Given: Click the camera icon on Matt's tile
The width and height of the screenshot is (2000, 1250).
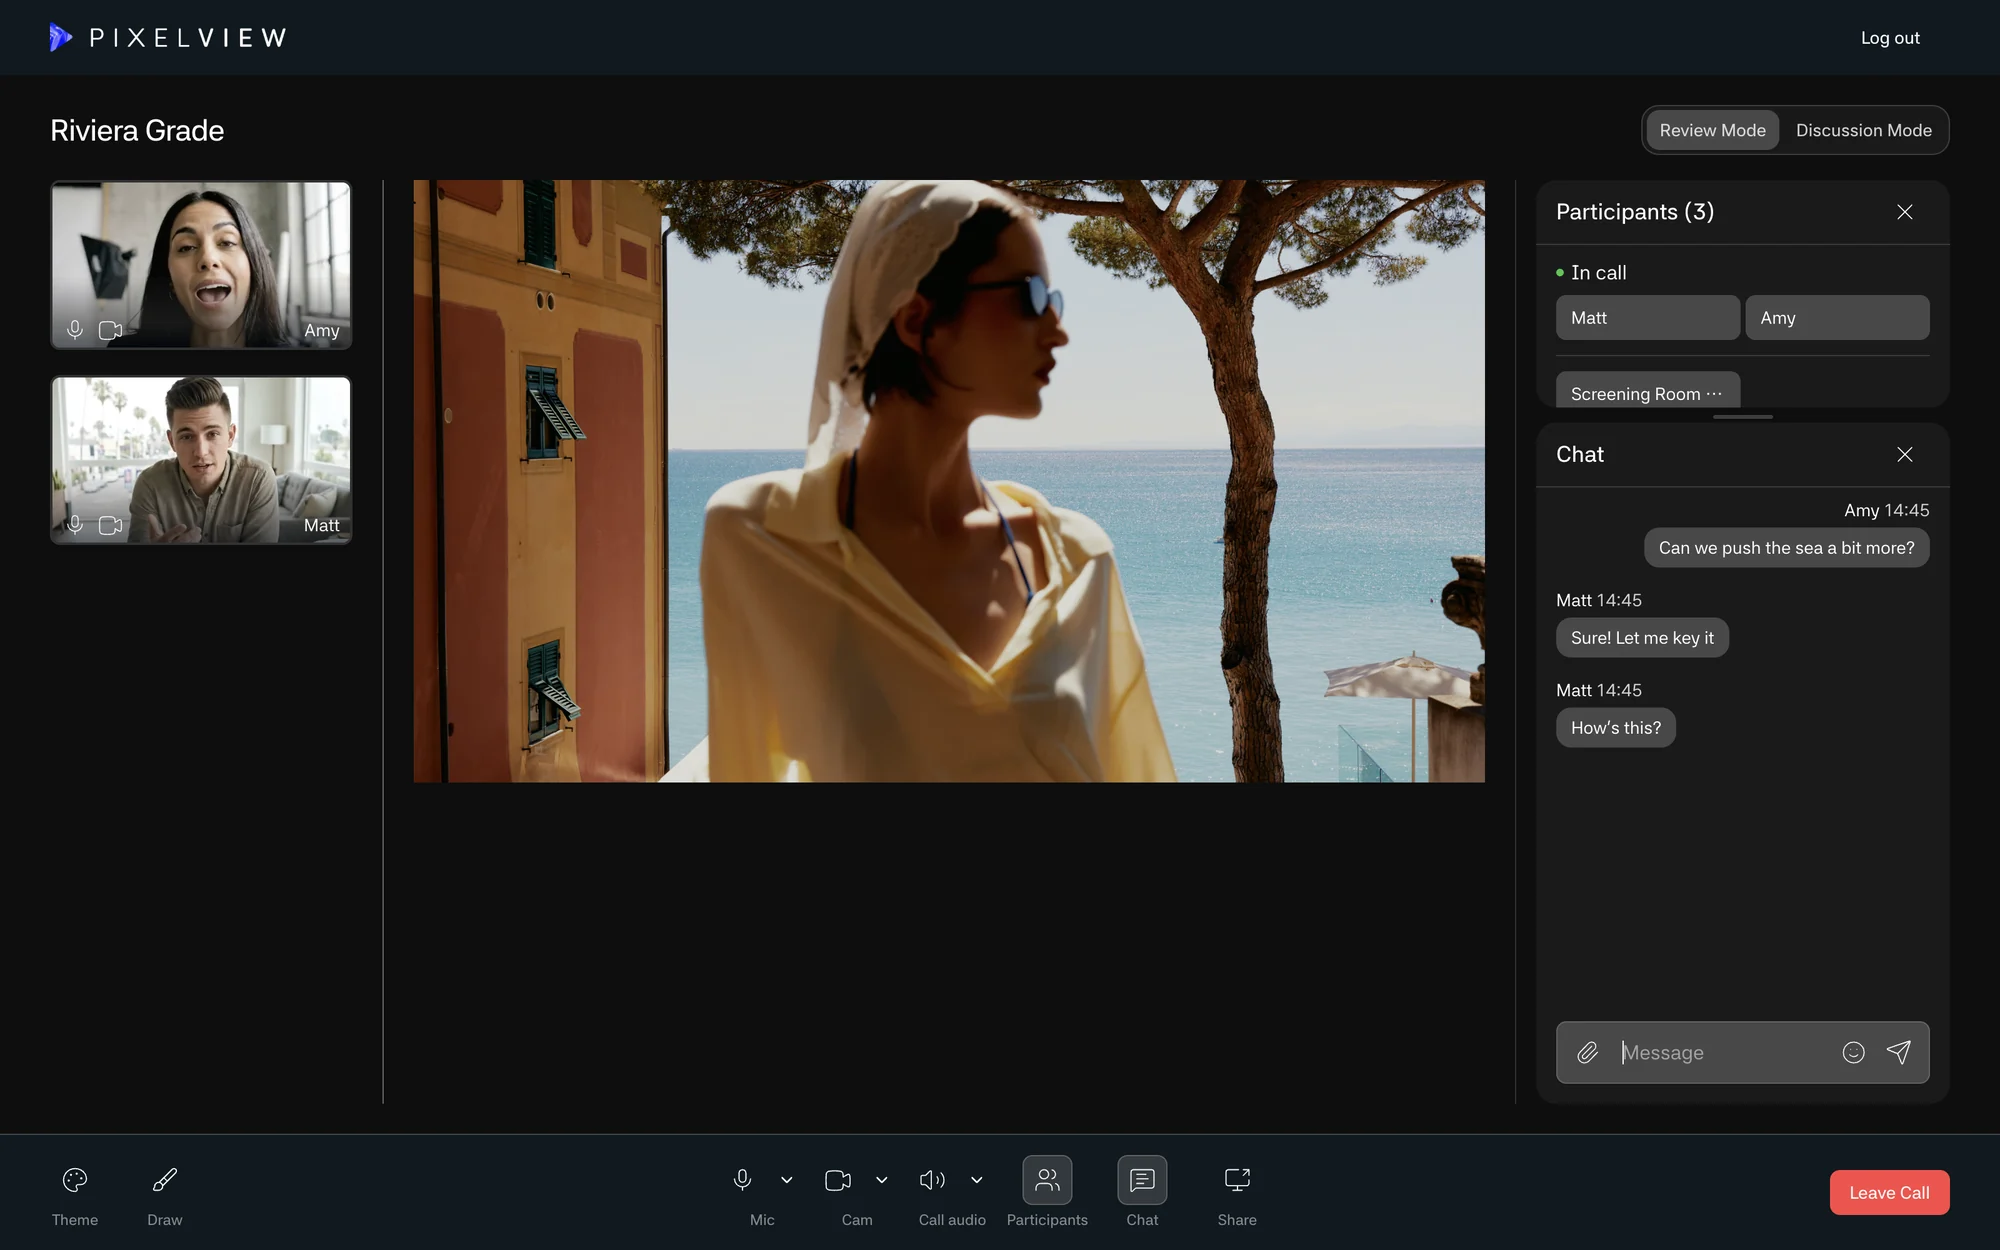Looking at the screenshot, I should pyautogui.click(x=111, y=525).
